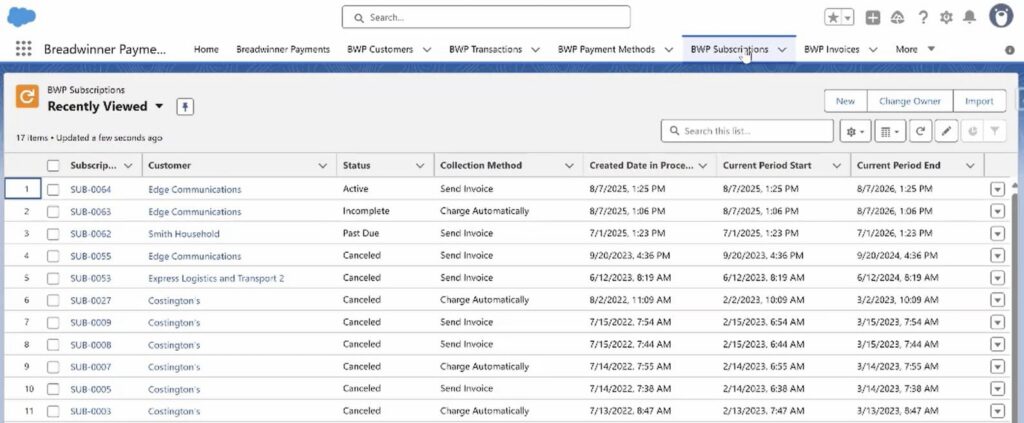Open the Help question mark icon

pos(922,17)
